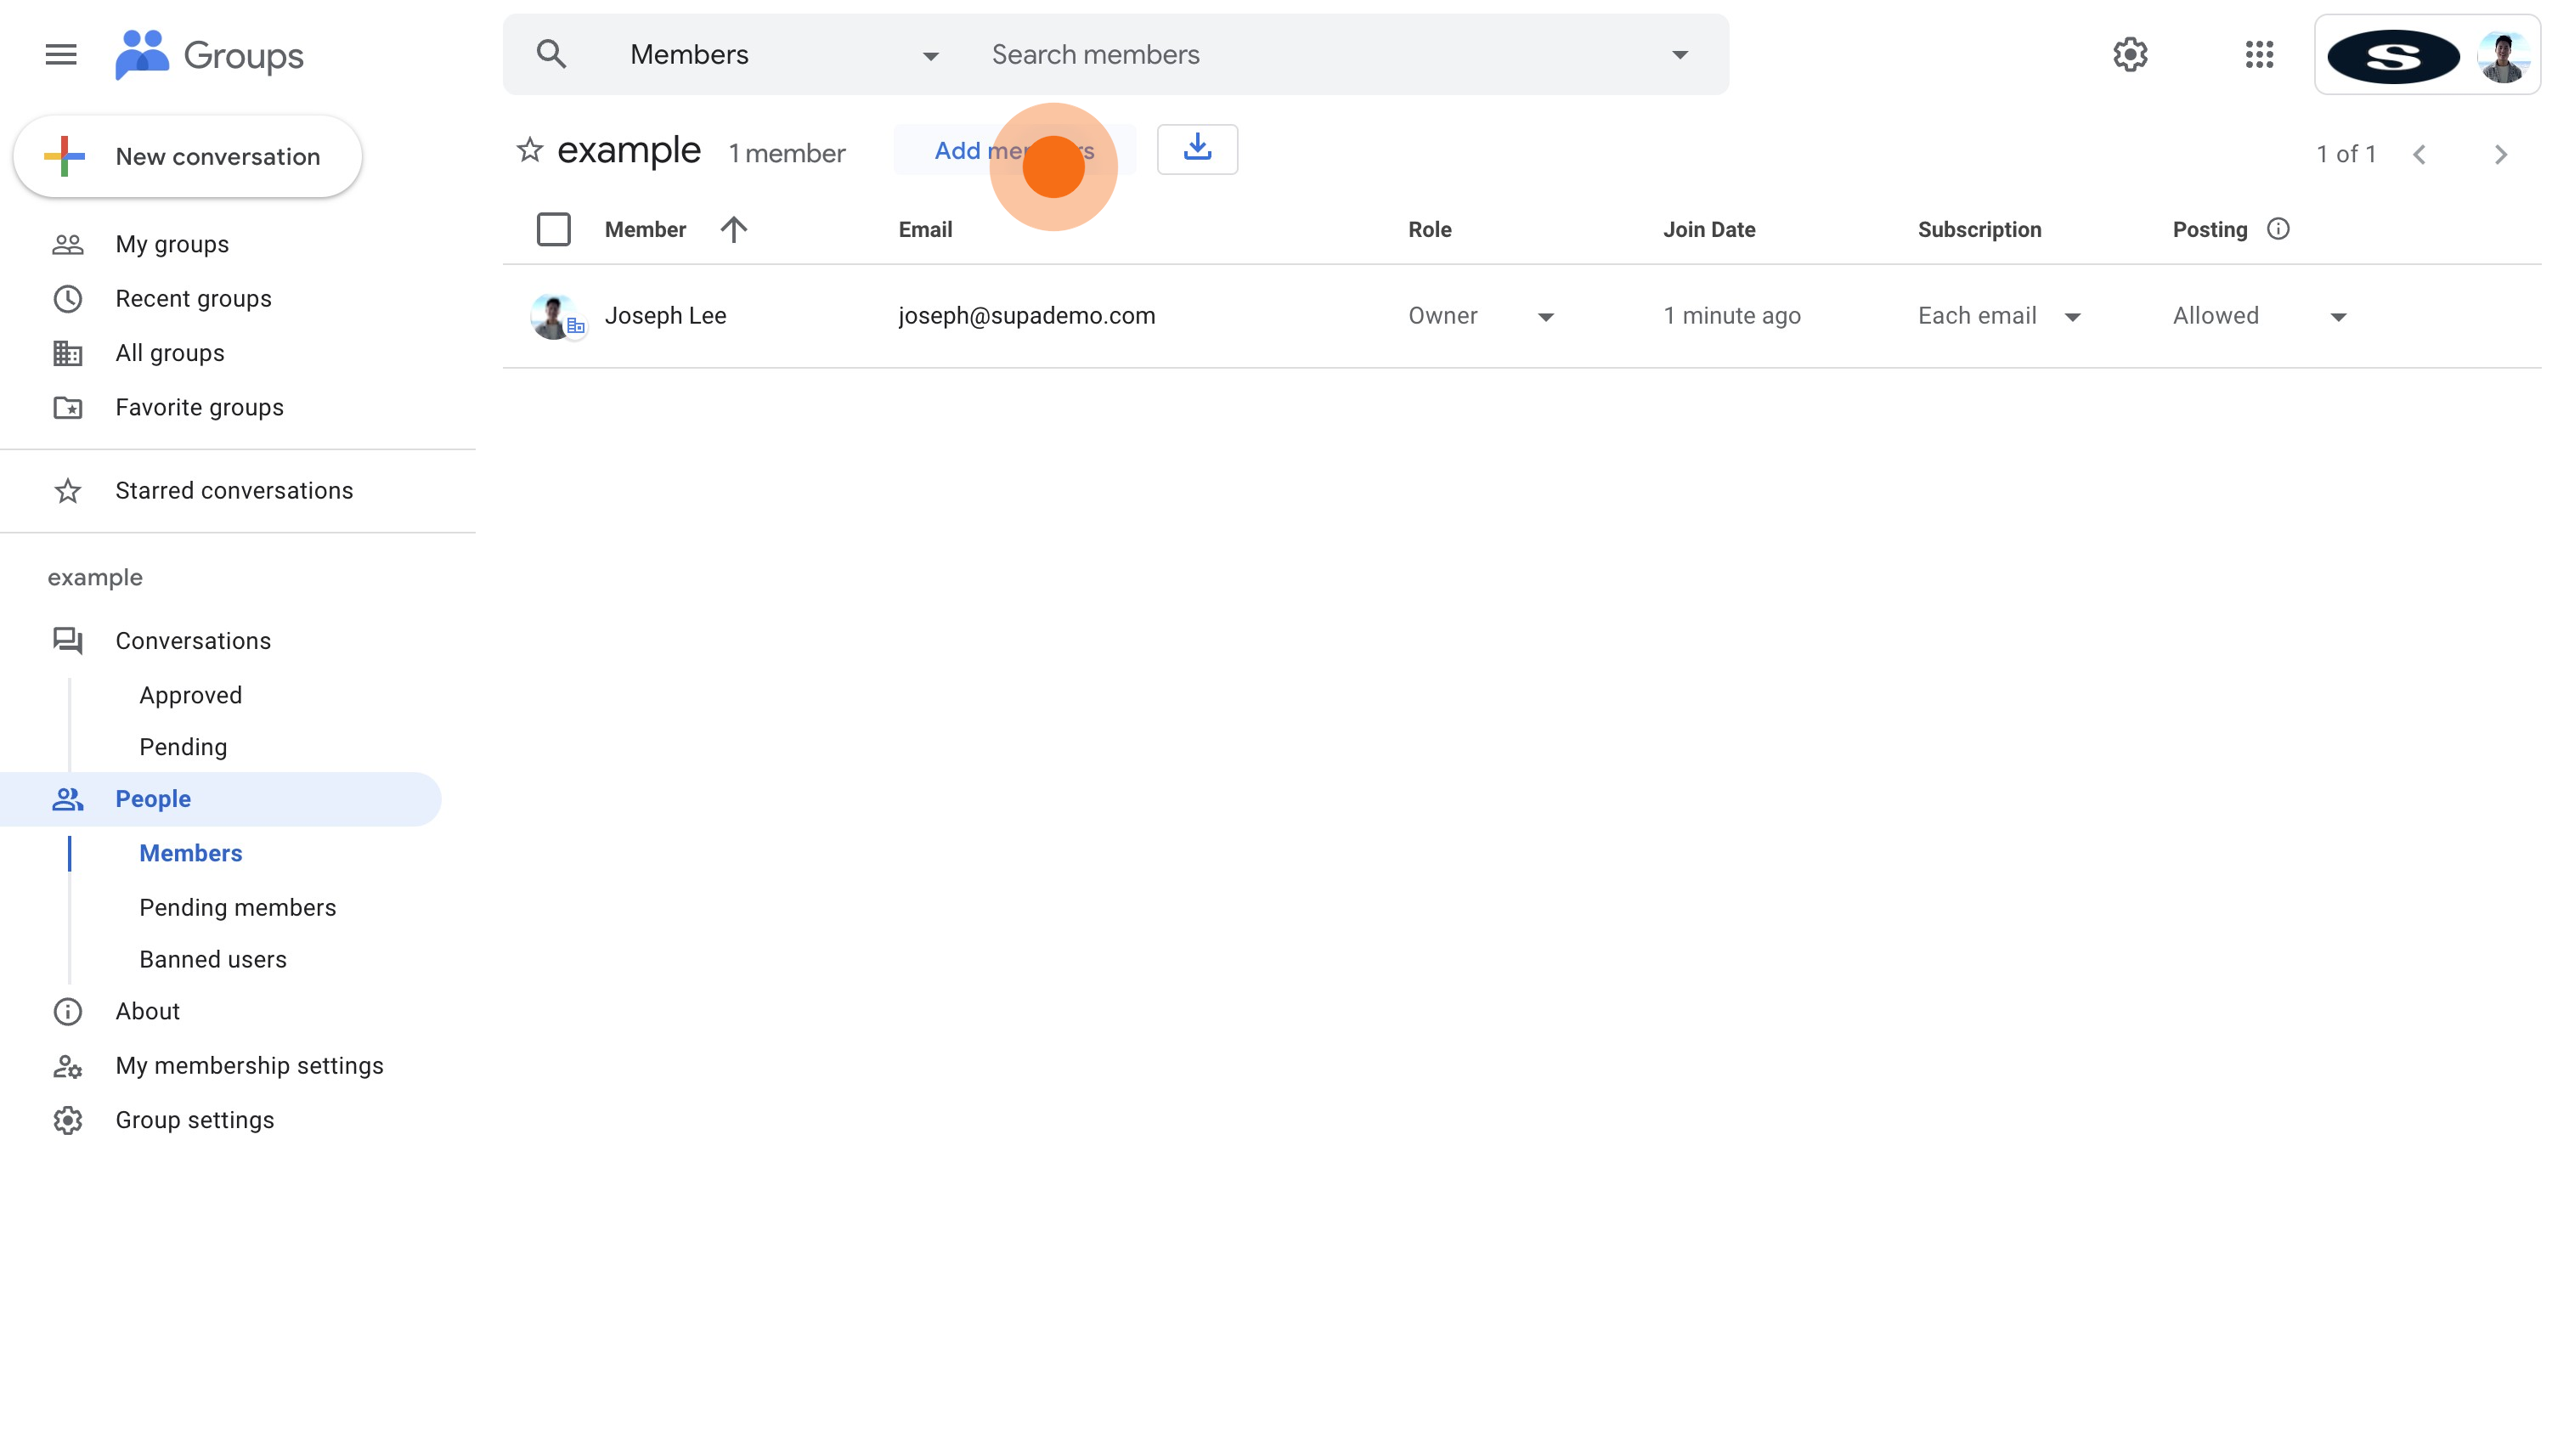The width and height of the screenshot is (2569, 1456).
Task: Sort members by ascending arrow
Action: (x=733, y=229)
